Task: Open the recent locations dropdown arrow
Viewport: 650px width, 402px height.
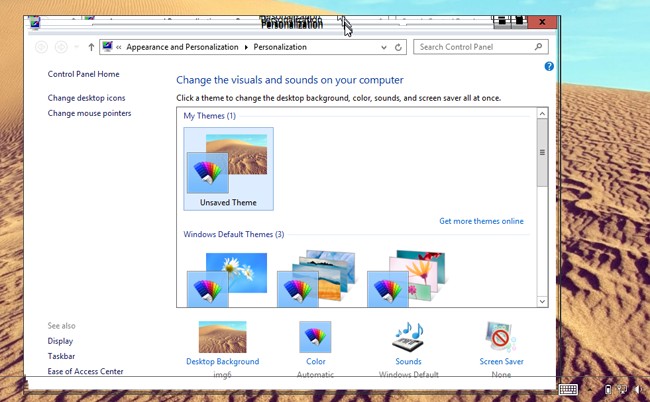Action: pyautogui.click(x=76, y=47)
